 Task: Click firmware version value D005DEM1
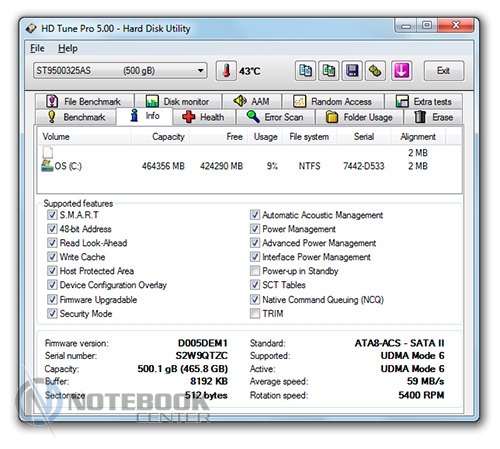(x=203, y=343)
